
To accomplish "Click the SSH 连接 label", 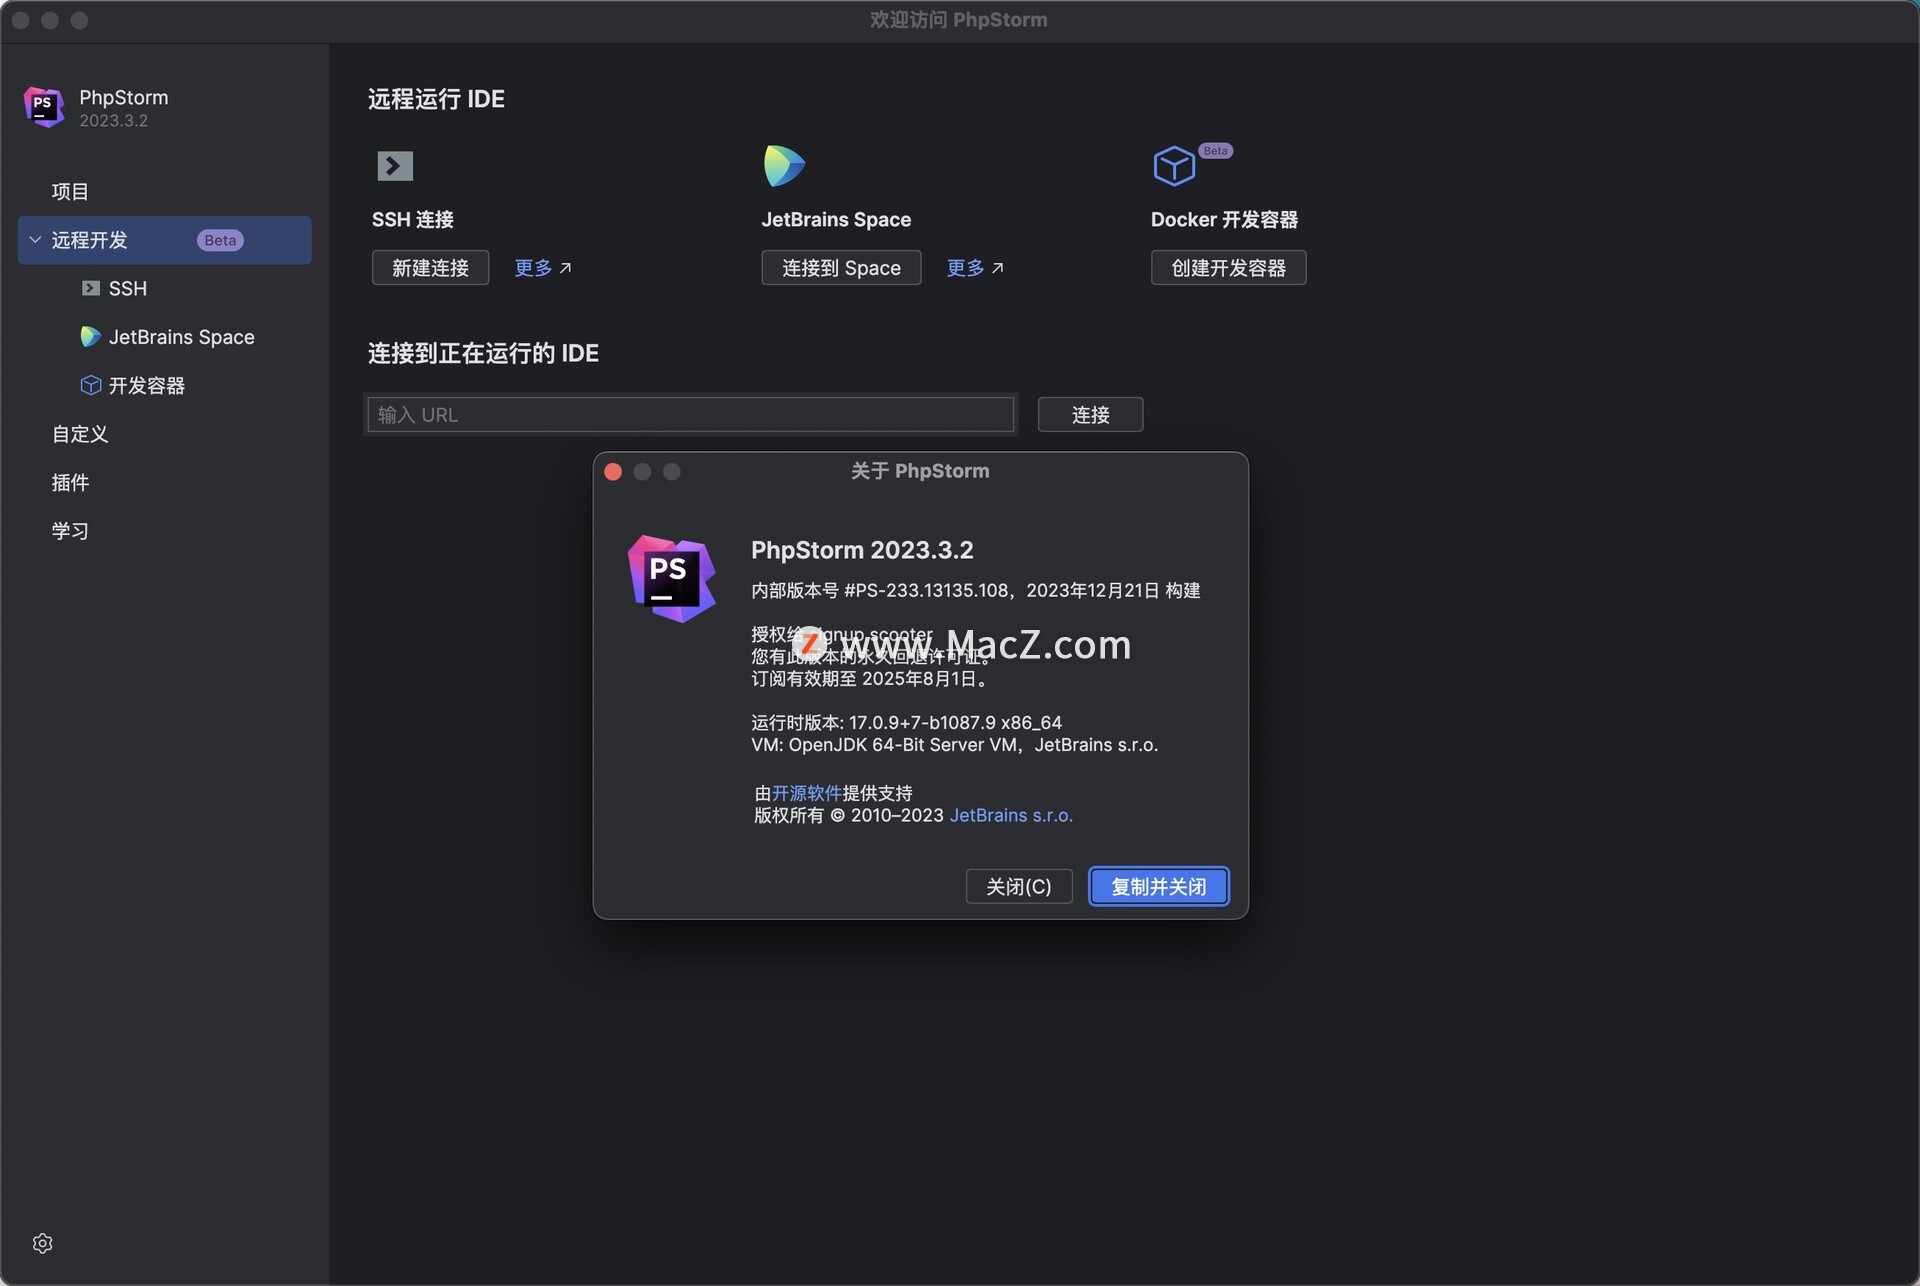I will (x=412, y=219).
